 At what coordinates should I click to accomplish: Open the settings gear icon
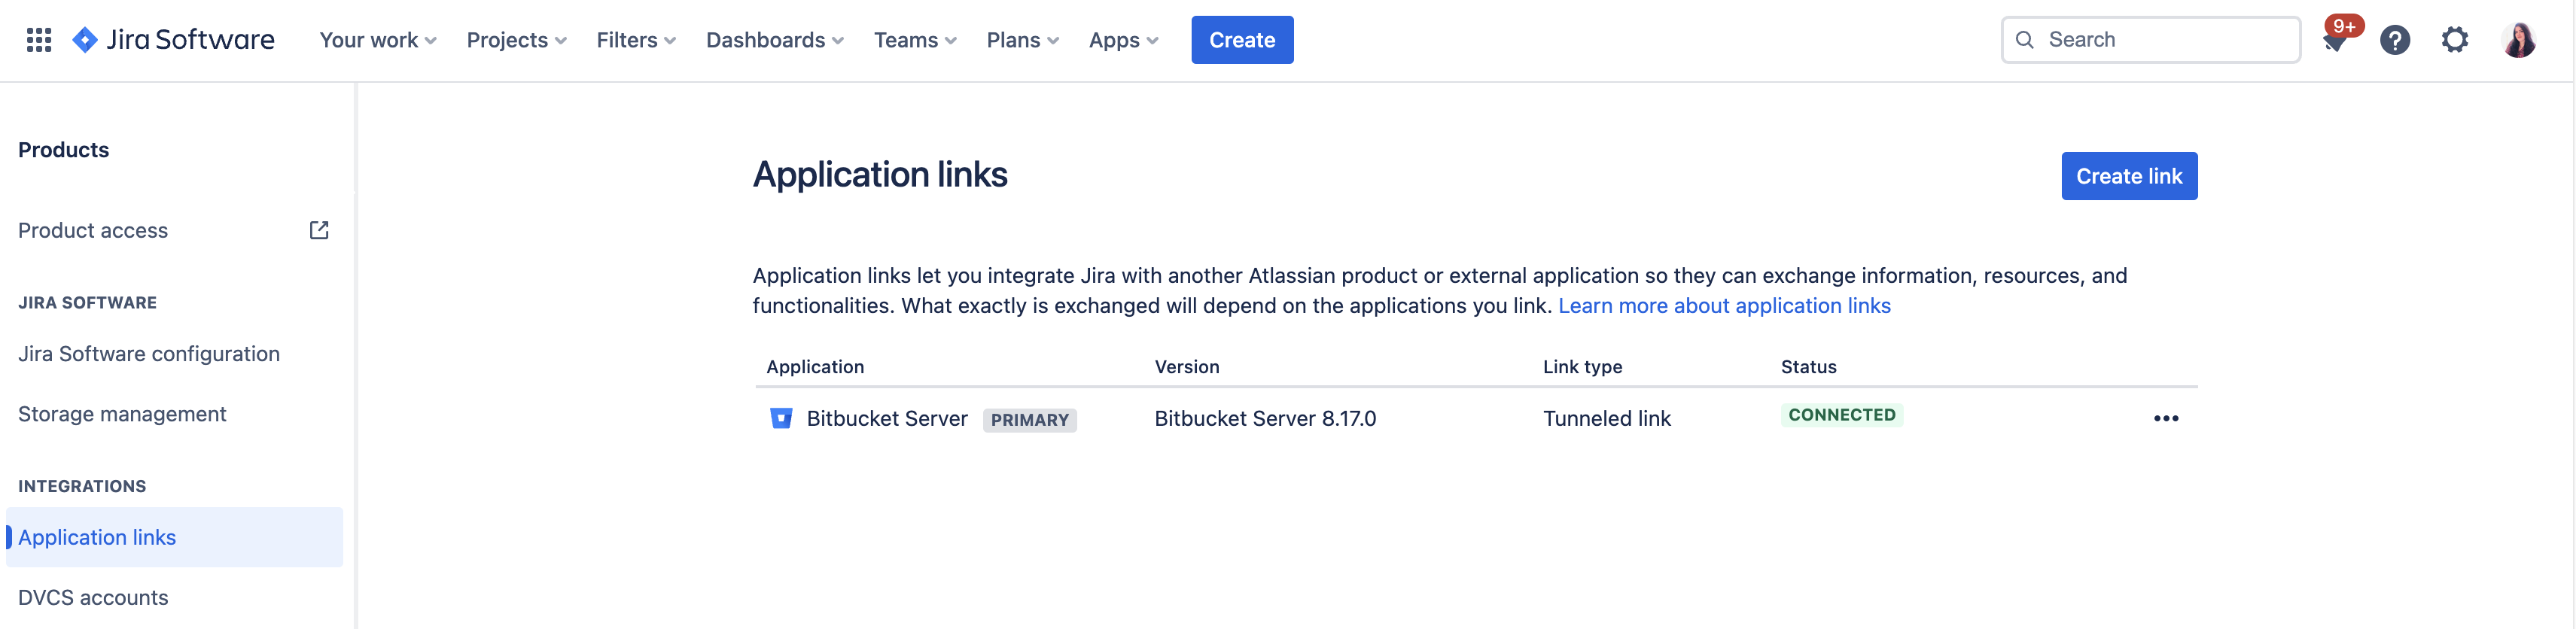coord(2455,40)
